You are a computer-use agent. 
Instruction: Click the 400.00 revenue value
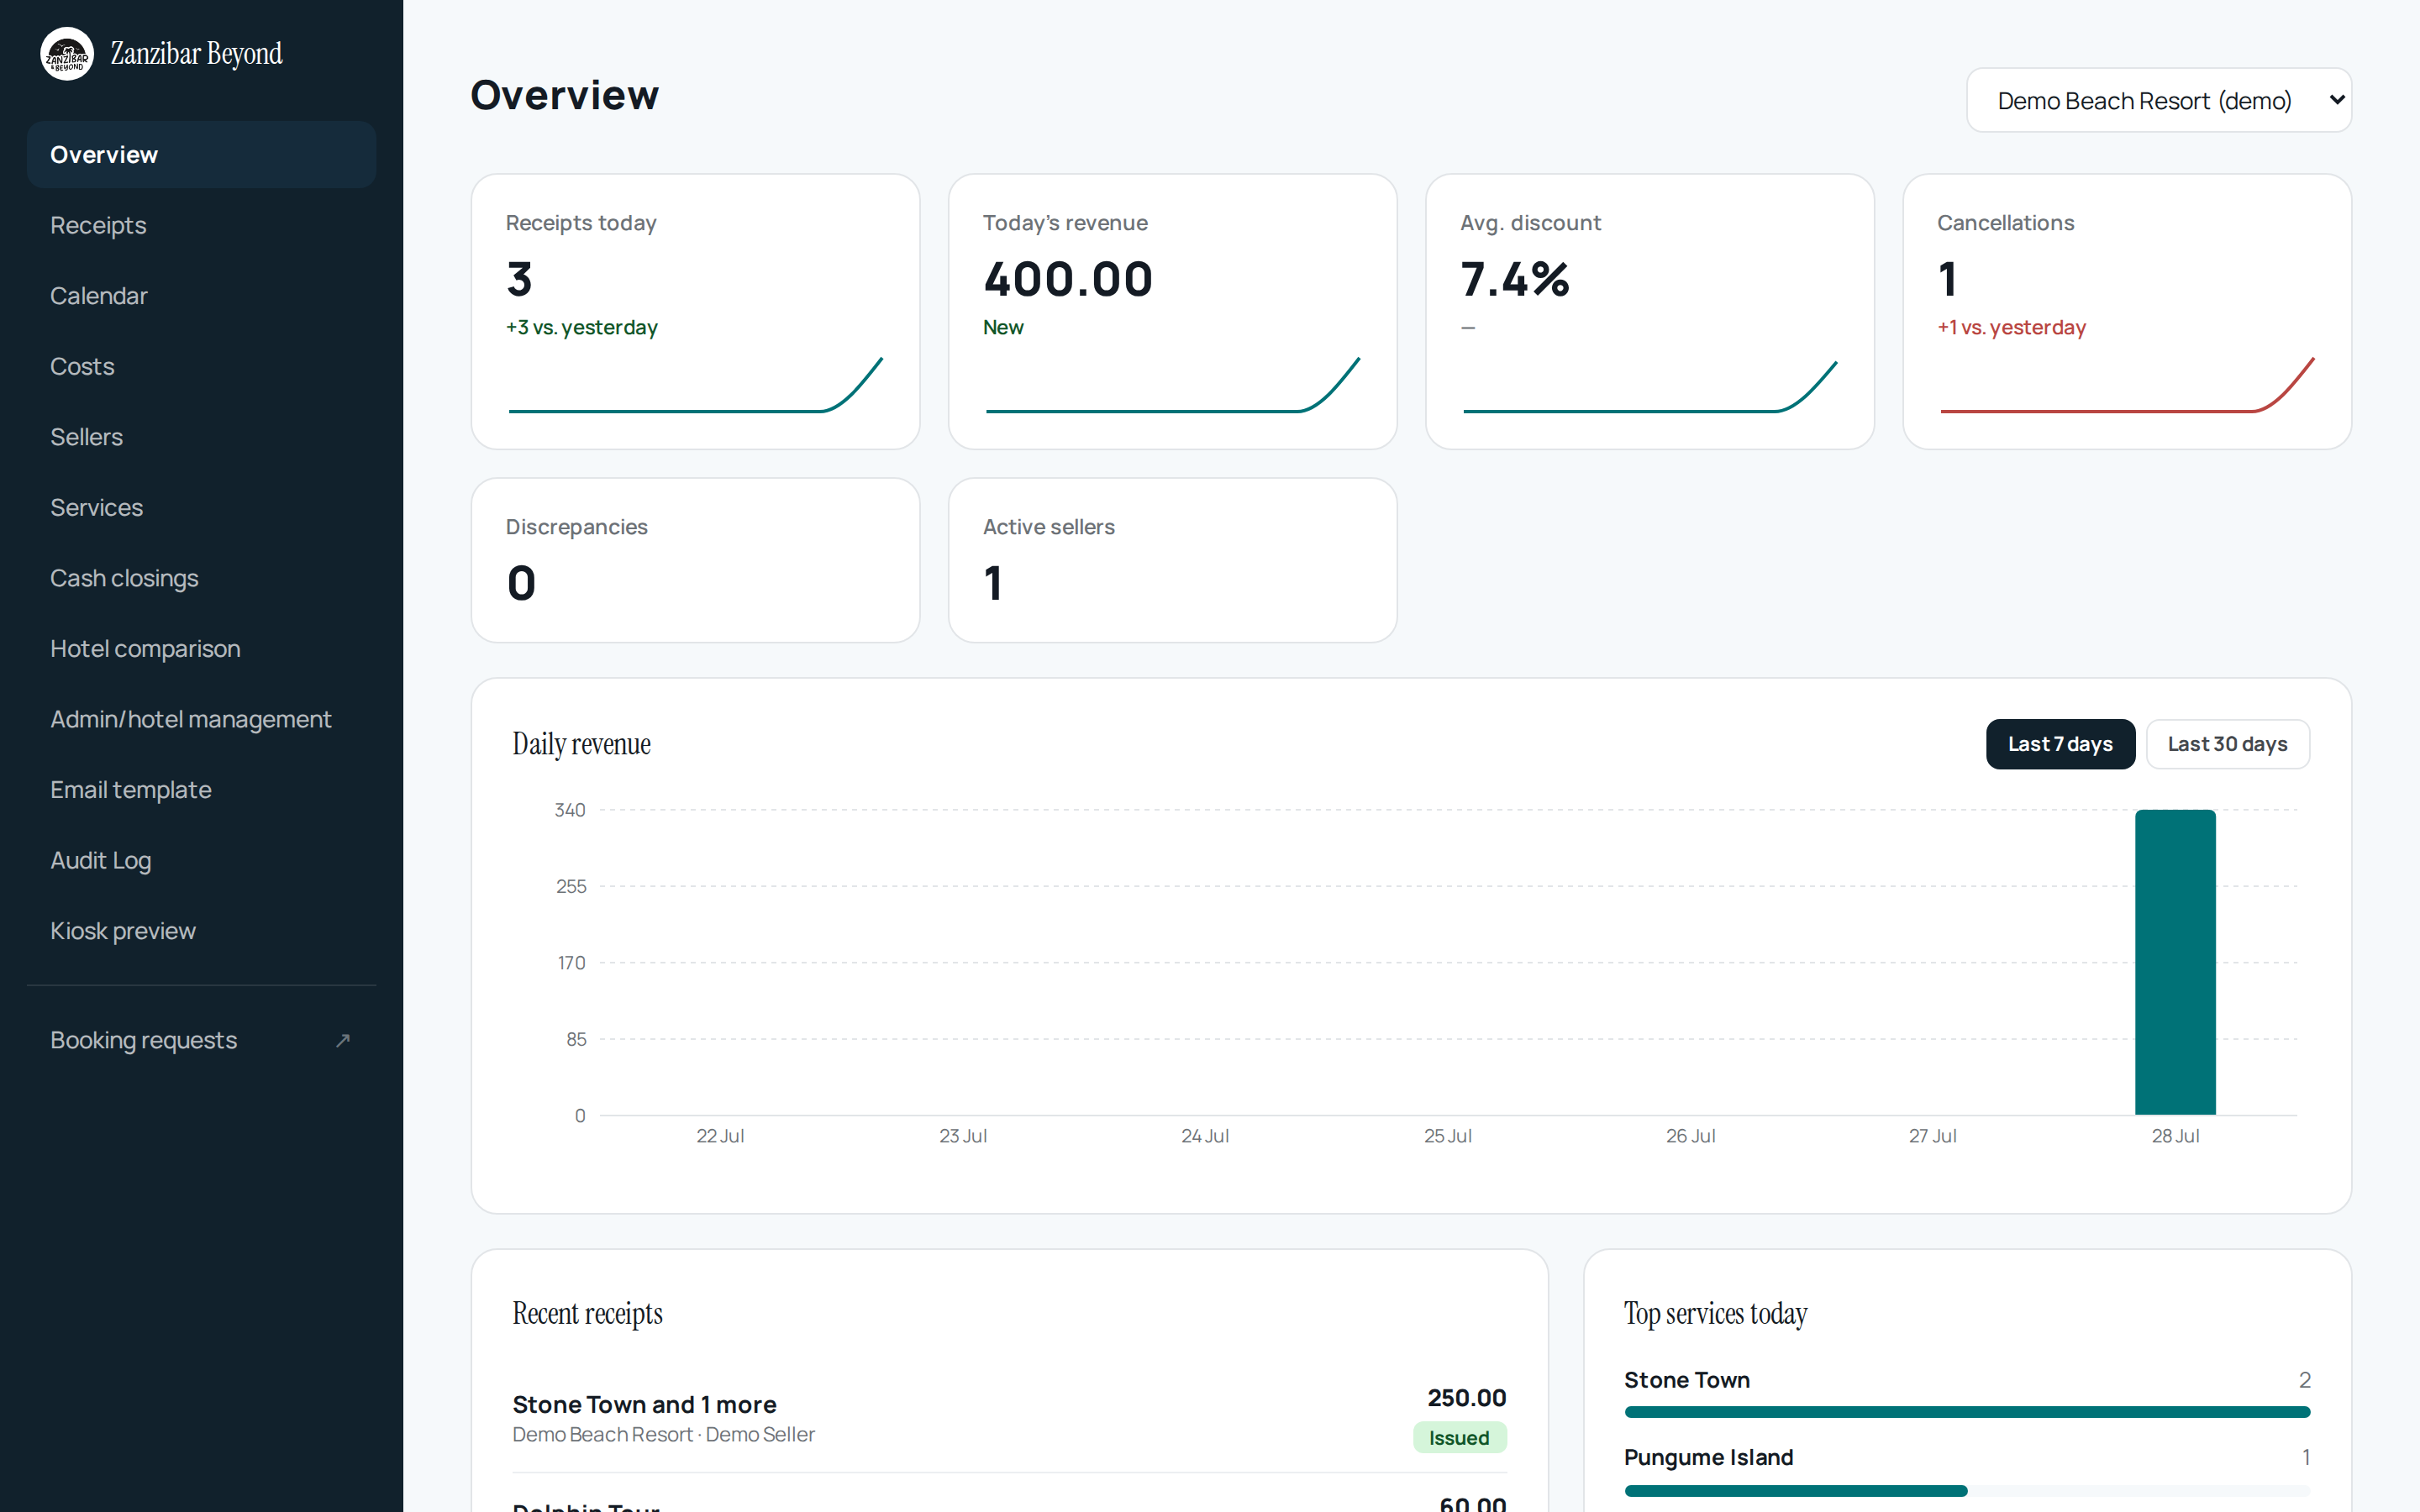[x=1068, y=279]
